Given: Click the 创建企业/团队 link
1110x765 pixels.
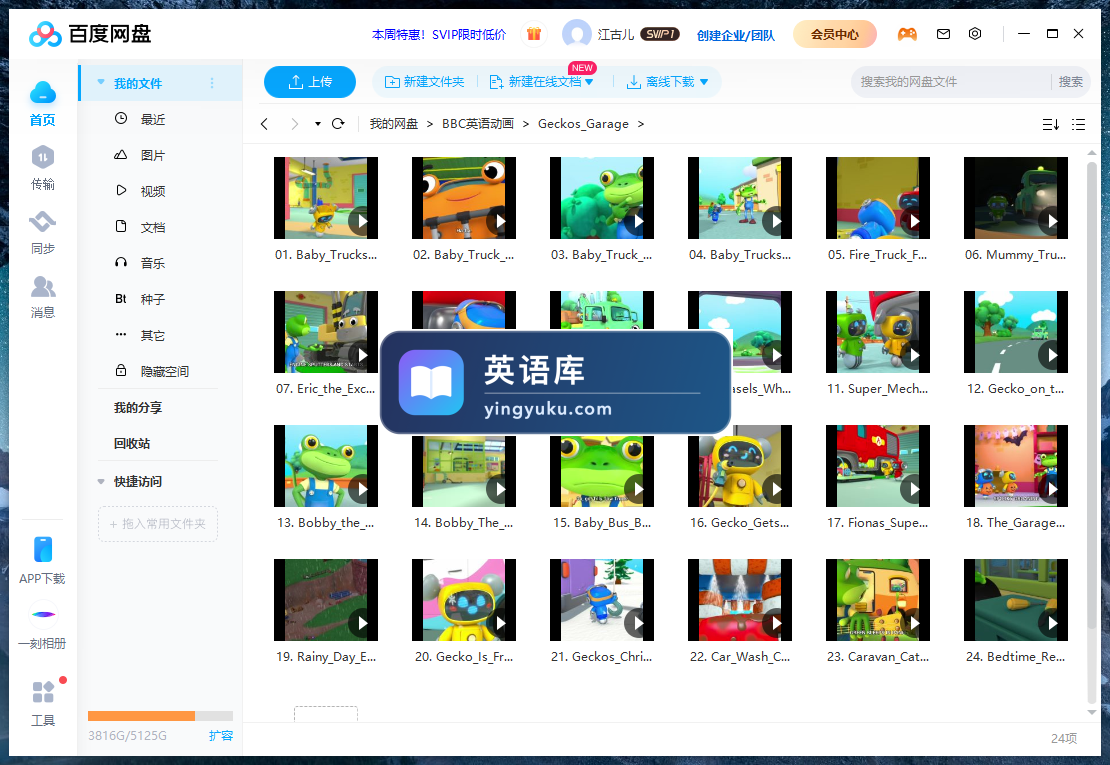Looking at the screenshot, I should click(736, 35).
